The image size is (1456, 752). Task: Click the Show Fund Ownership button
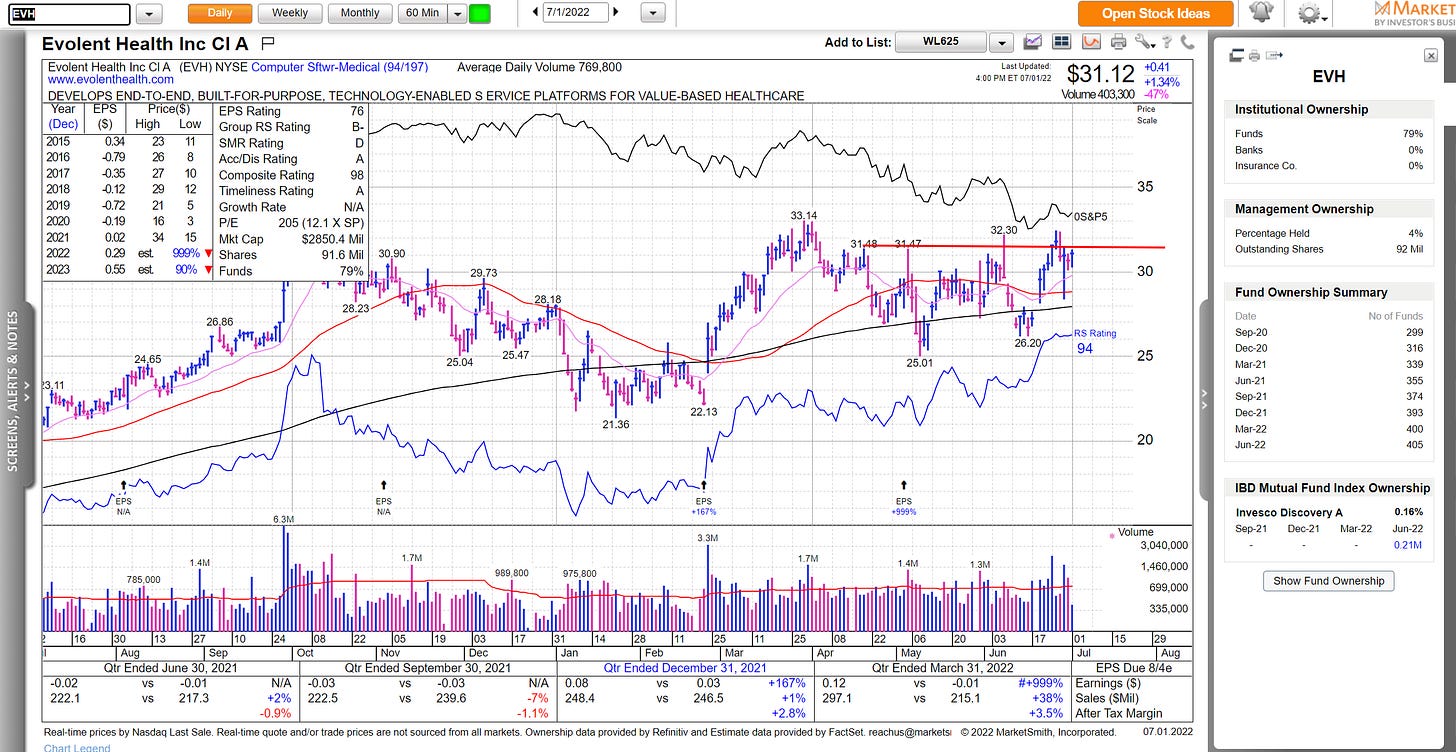tap(1328, 580)
